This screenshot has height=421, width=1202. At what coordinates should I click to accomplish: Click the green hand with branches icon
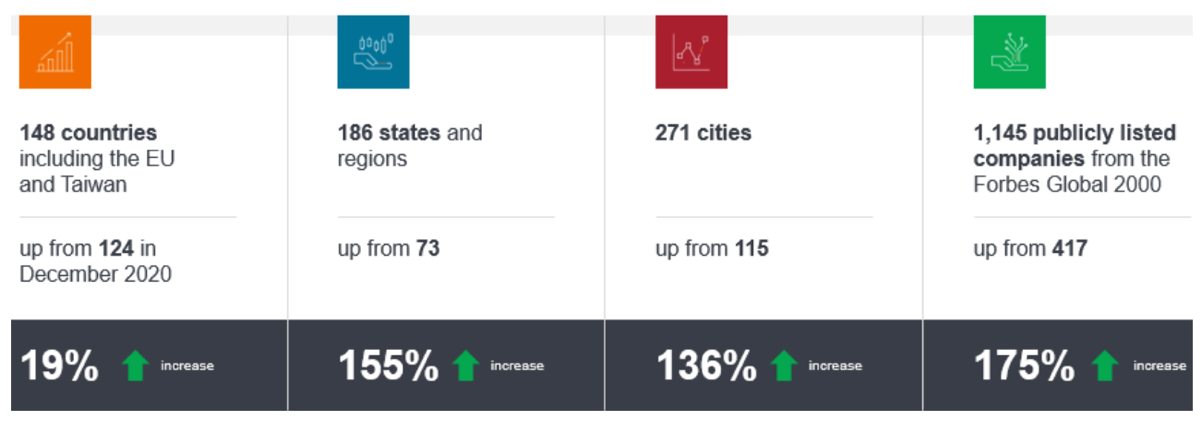pyautogui.click(x=1010, y=52)
